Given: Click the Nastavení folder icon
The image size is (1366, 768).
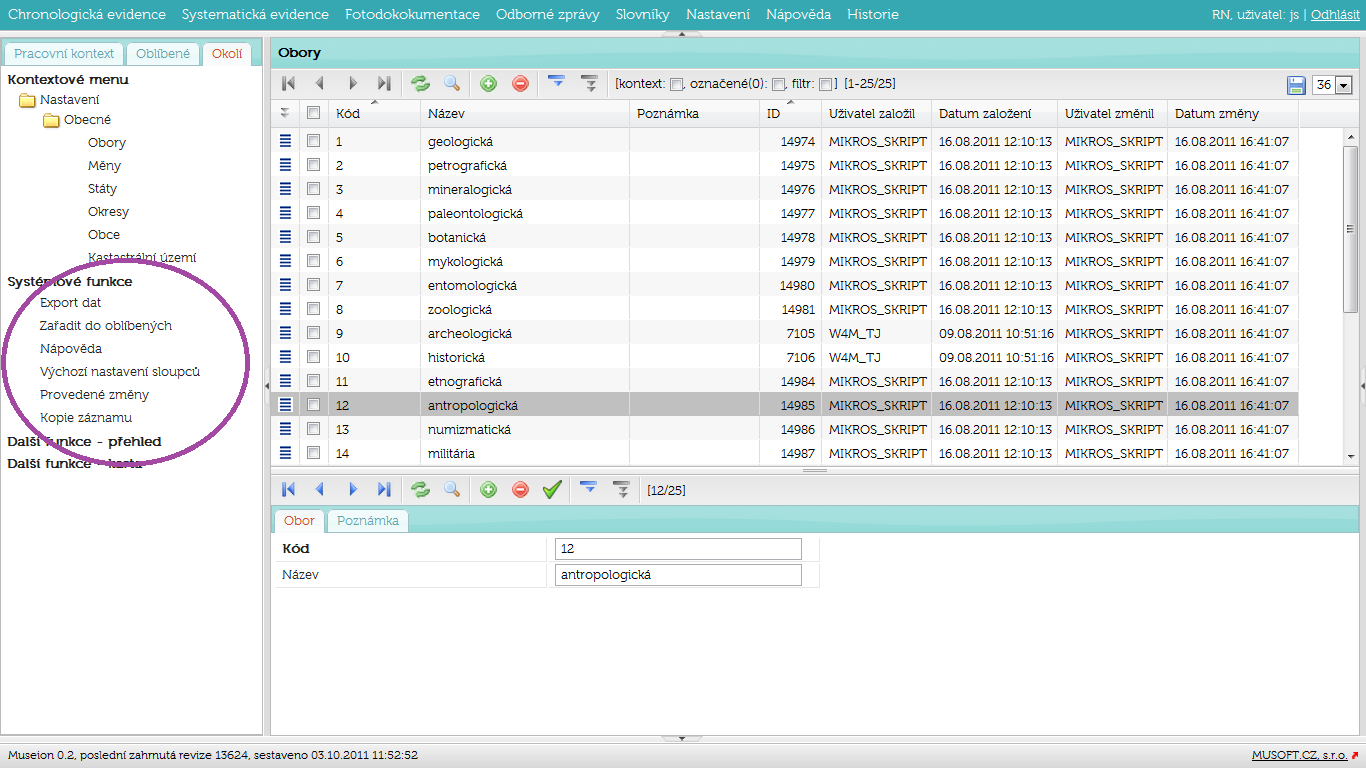Looking at the screenshot, I should coord(27,99).
